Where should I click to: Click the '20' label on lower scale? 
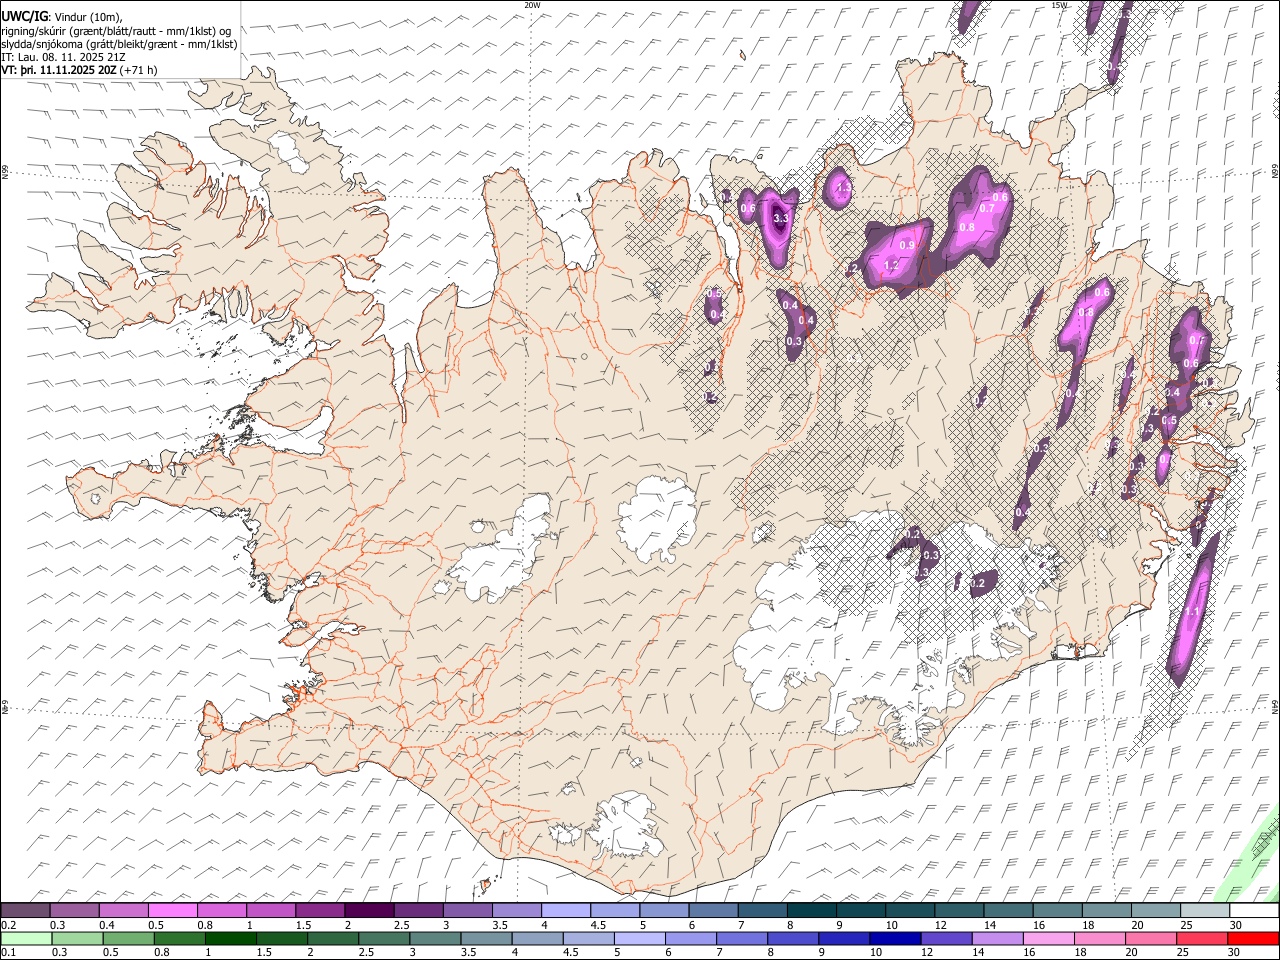click(x=1131, y=952)
